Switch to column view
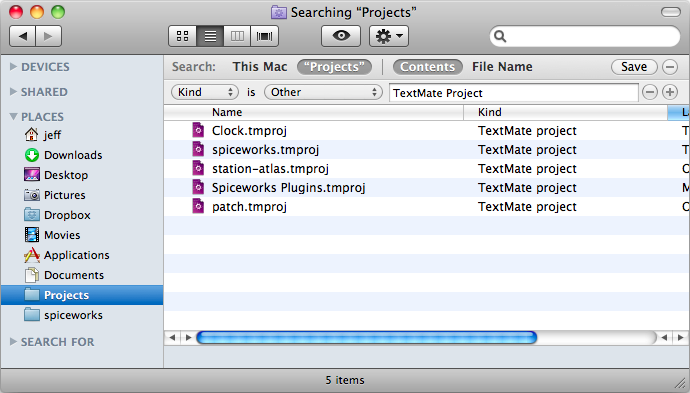 pyautogui.click(x=237, y=36)
